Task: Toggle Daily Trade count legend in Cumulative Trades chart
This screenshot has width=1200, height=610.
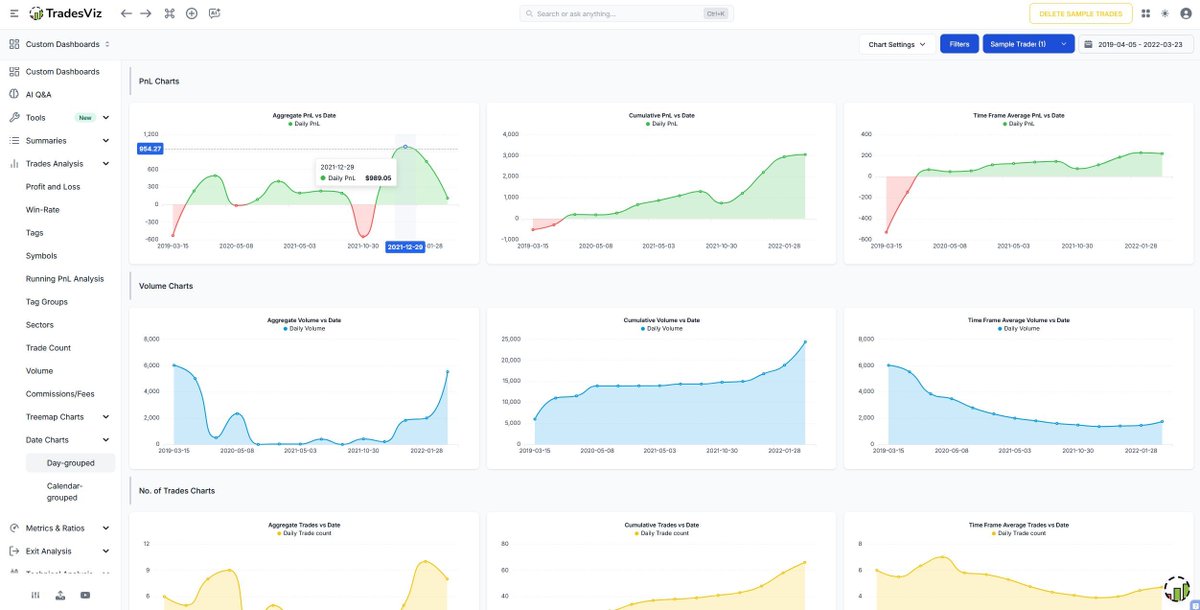Action: (661, 533)
